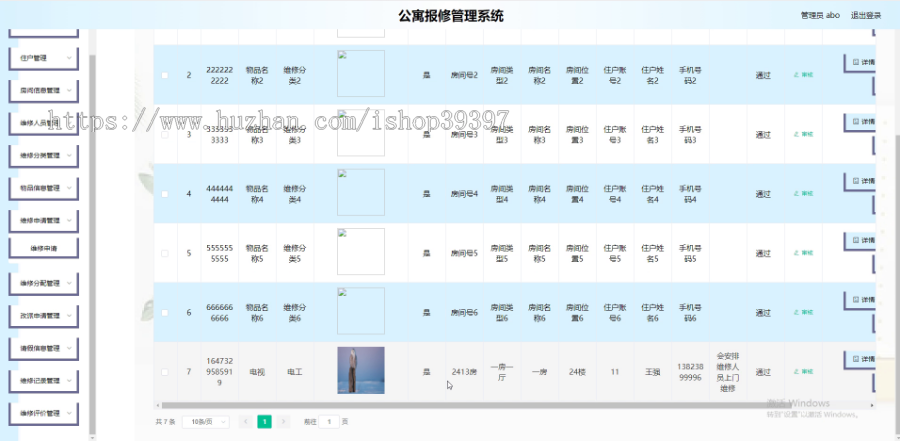Click broken image placeholder in row 2

[x=360, y=74]
